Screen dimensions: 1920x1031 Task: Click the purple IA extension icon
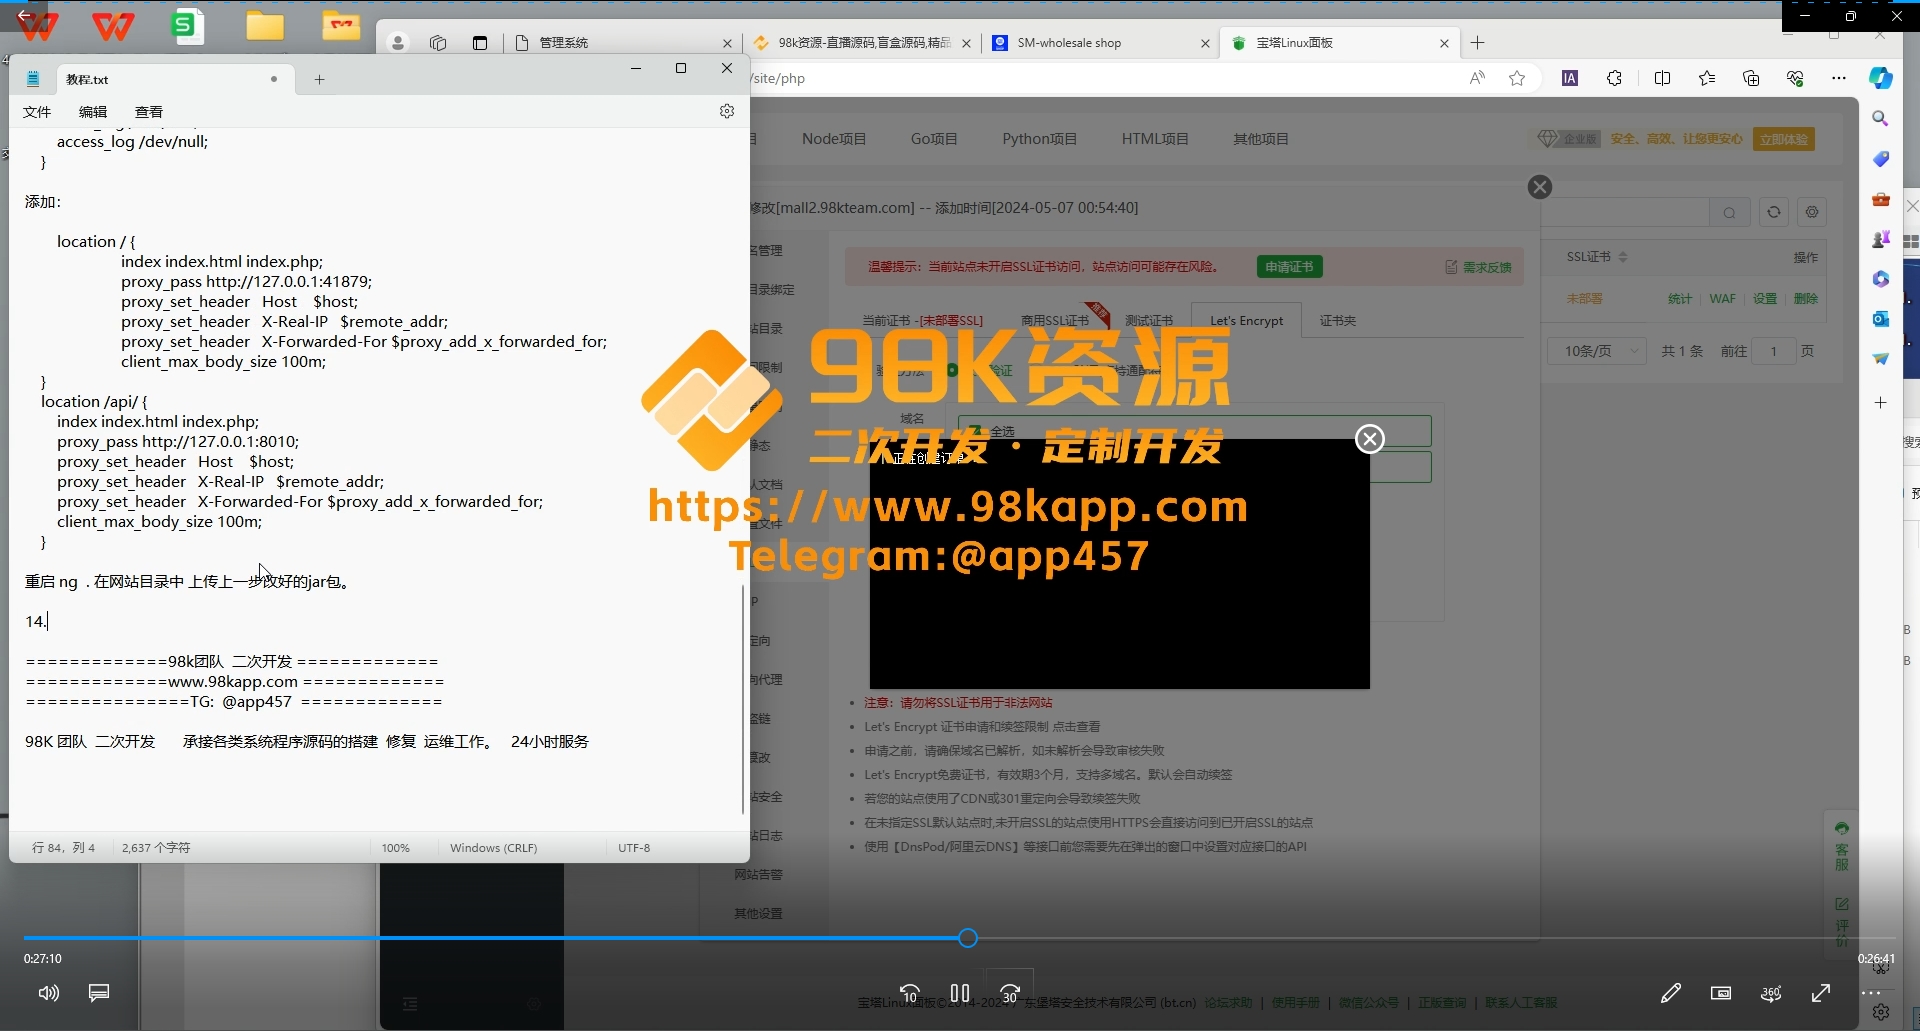(x=1570, y=78)
